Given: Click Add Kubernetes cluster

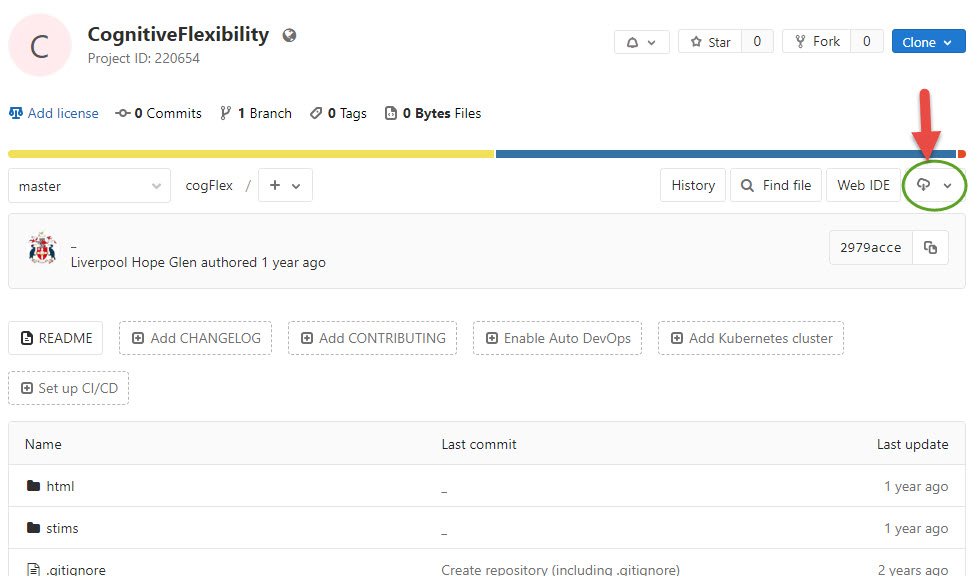Looking at the screenshot, I should (751, 338).
